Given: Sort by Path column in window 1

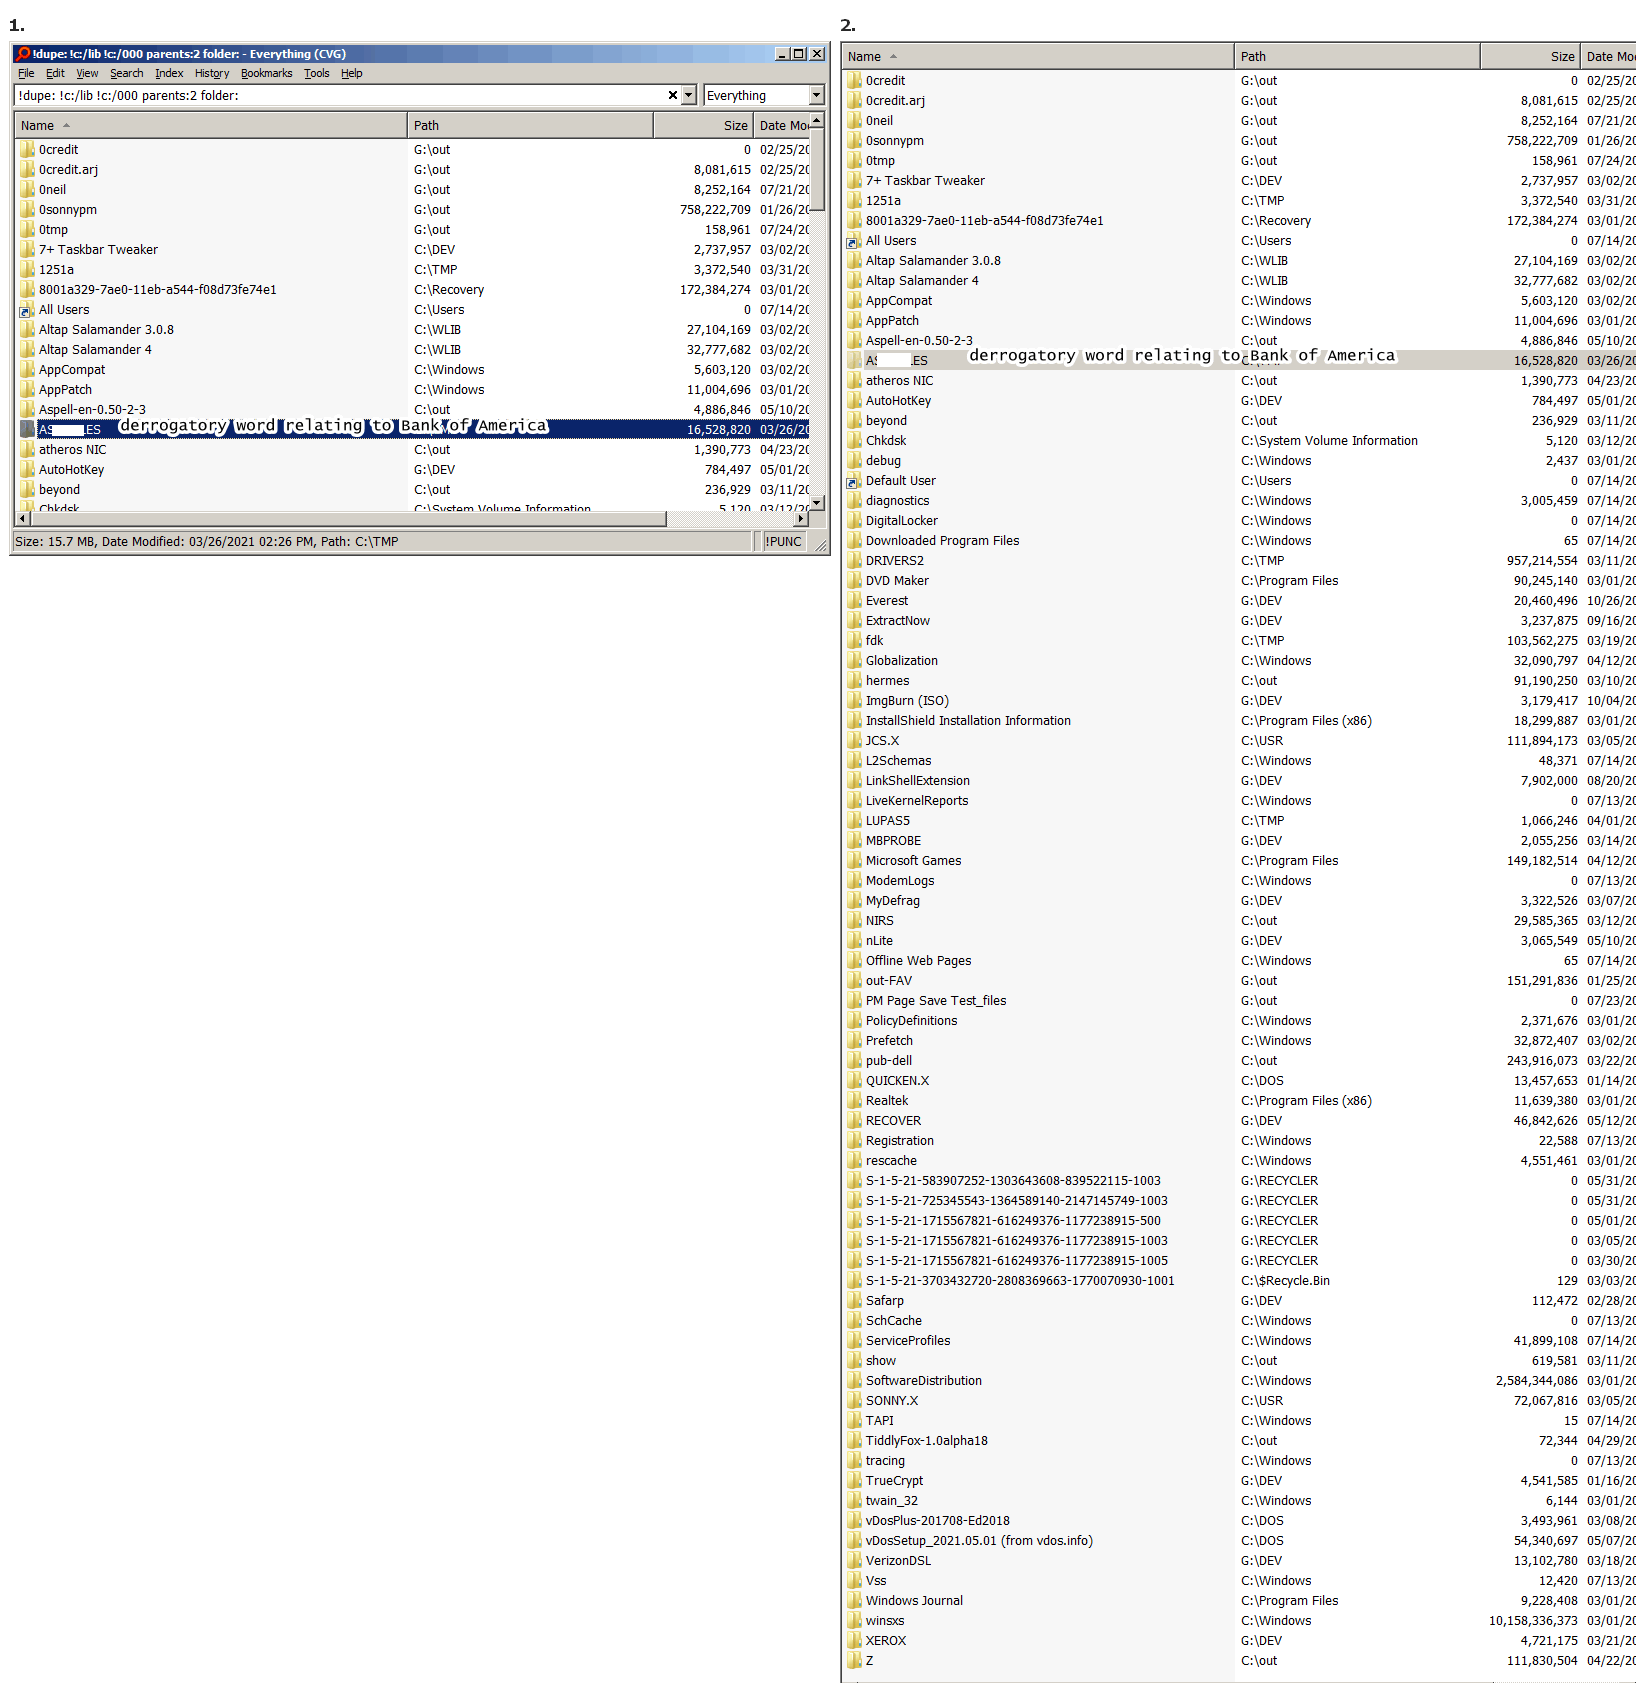Looking at the screenshot, I should coord(530,125).
